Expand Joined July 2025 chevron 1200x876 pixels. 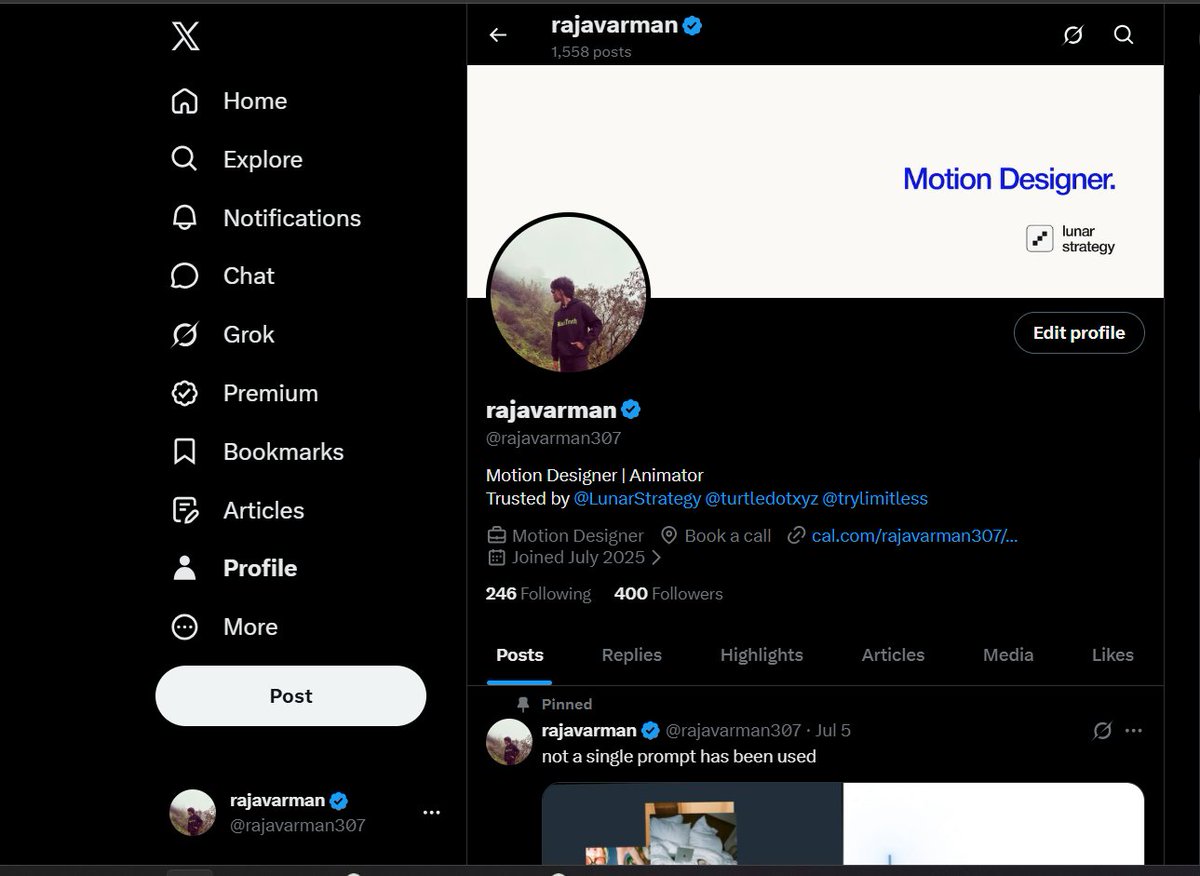pos(656,558)
